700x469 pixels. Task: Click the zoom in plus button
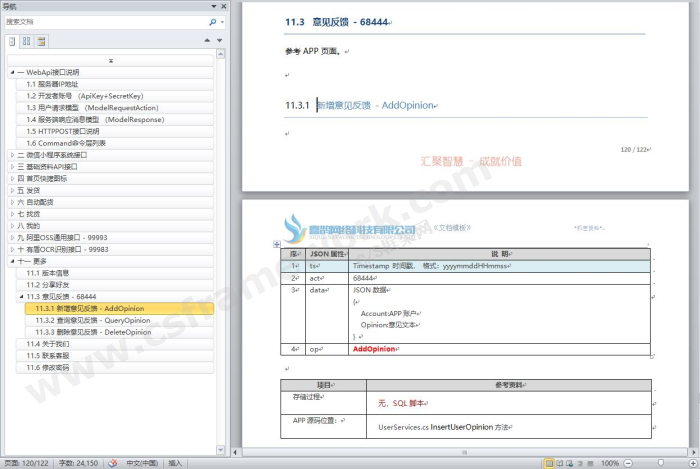pos(691,463)
